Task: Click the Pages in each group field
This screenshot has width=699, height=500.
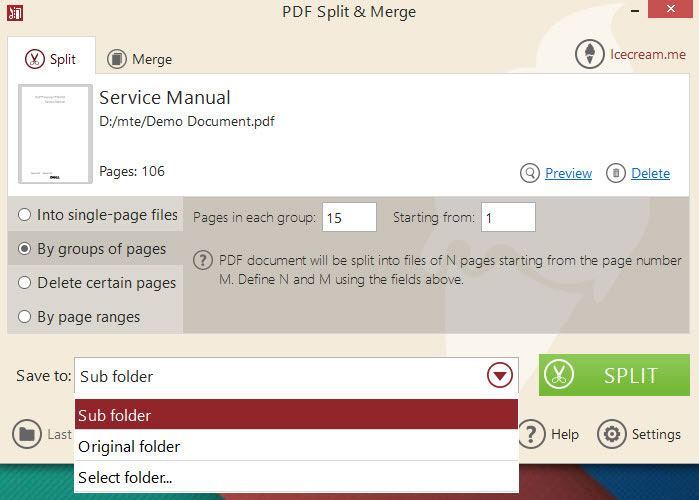Action: (x=349, y=217)
